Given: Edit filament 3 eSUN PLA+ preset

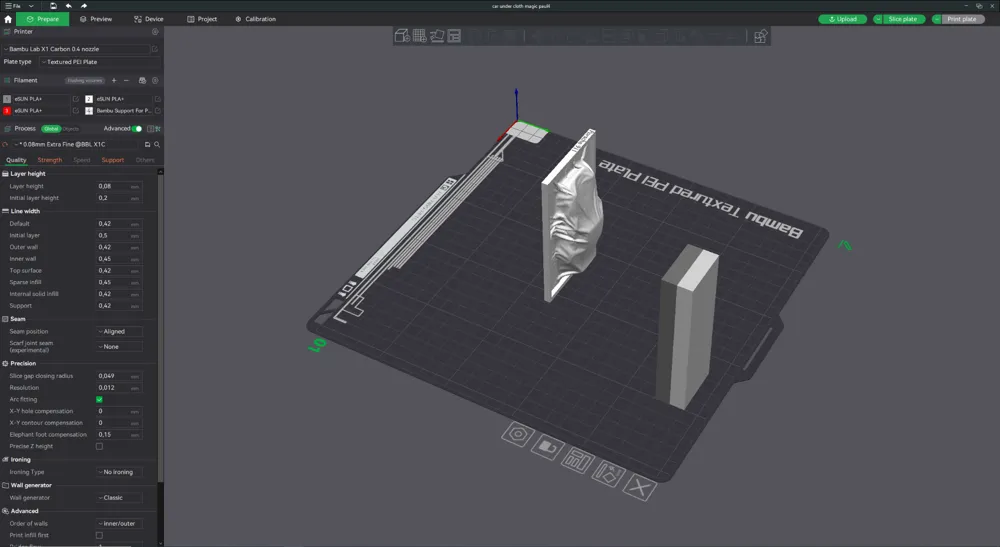Looking at the screenshot, I should click(76, 110).
